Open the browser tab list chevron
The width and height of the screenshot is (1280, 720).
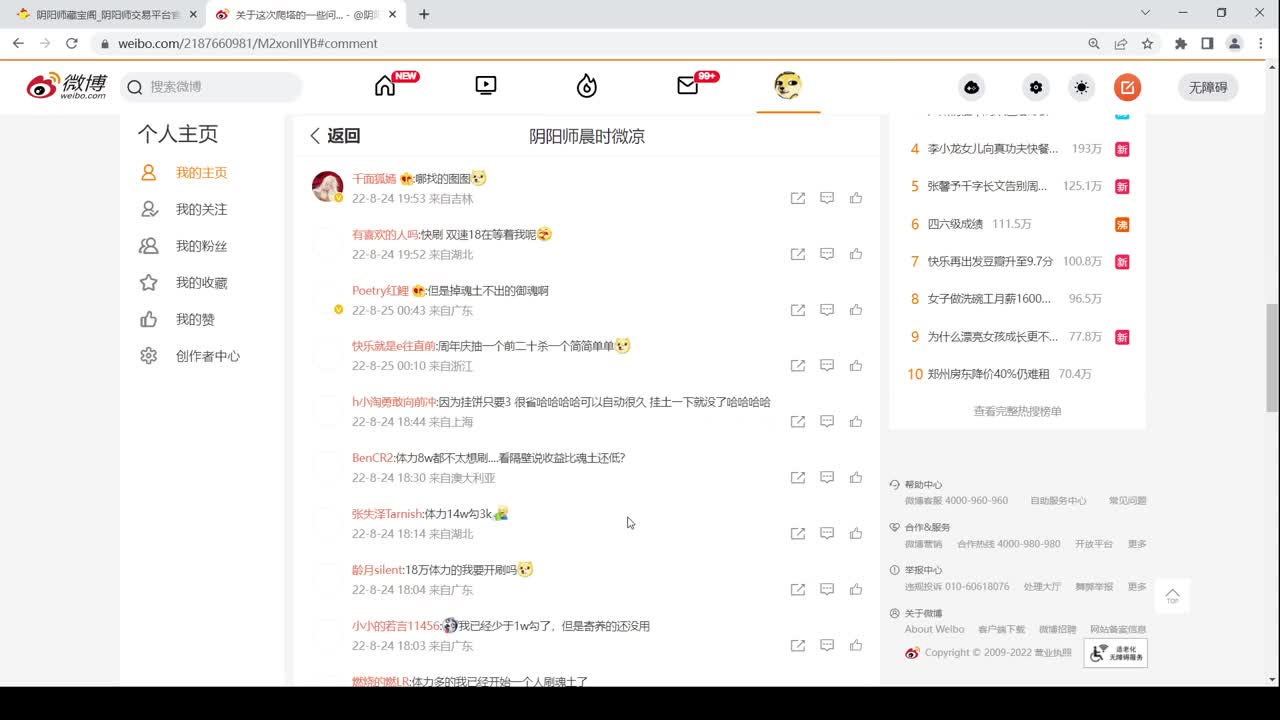1143,13
